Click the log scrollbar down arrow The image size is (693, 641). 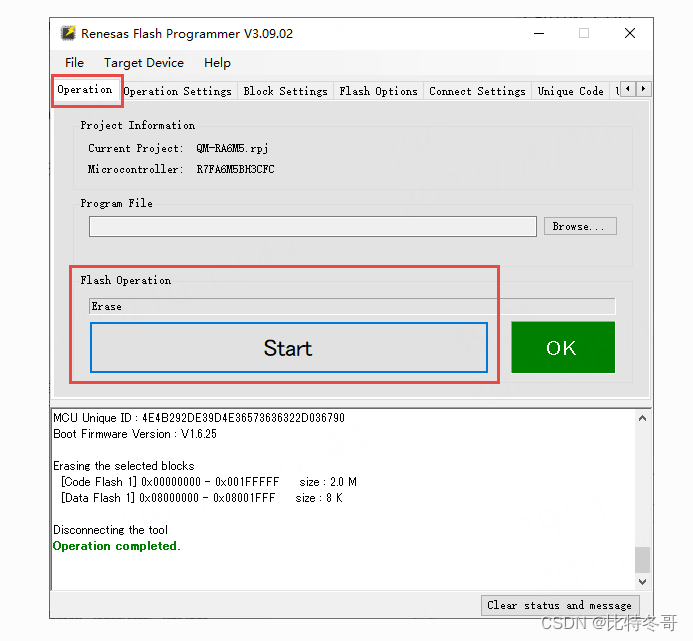click(x=643, y=582)
